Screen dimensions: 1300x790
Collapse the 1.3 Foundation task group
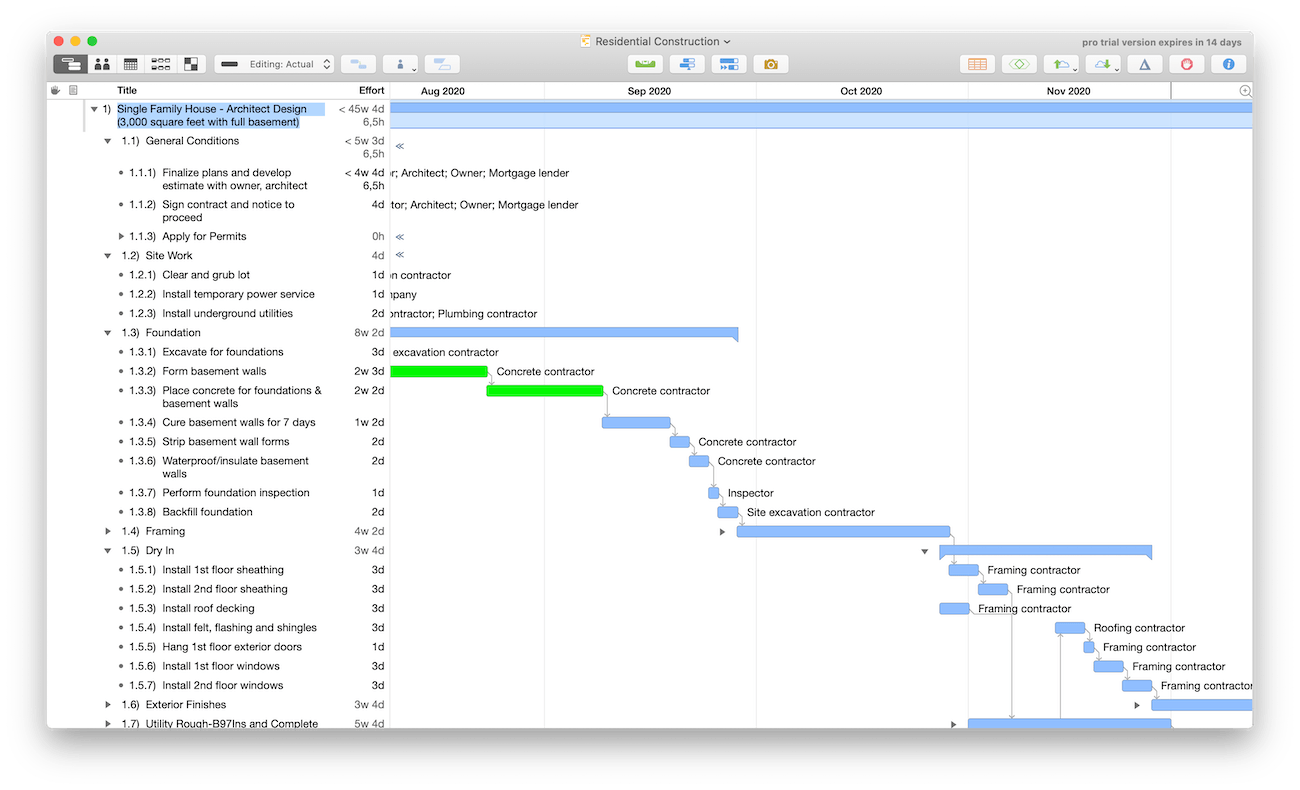(108, 333)
